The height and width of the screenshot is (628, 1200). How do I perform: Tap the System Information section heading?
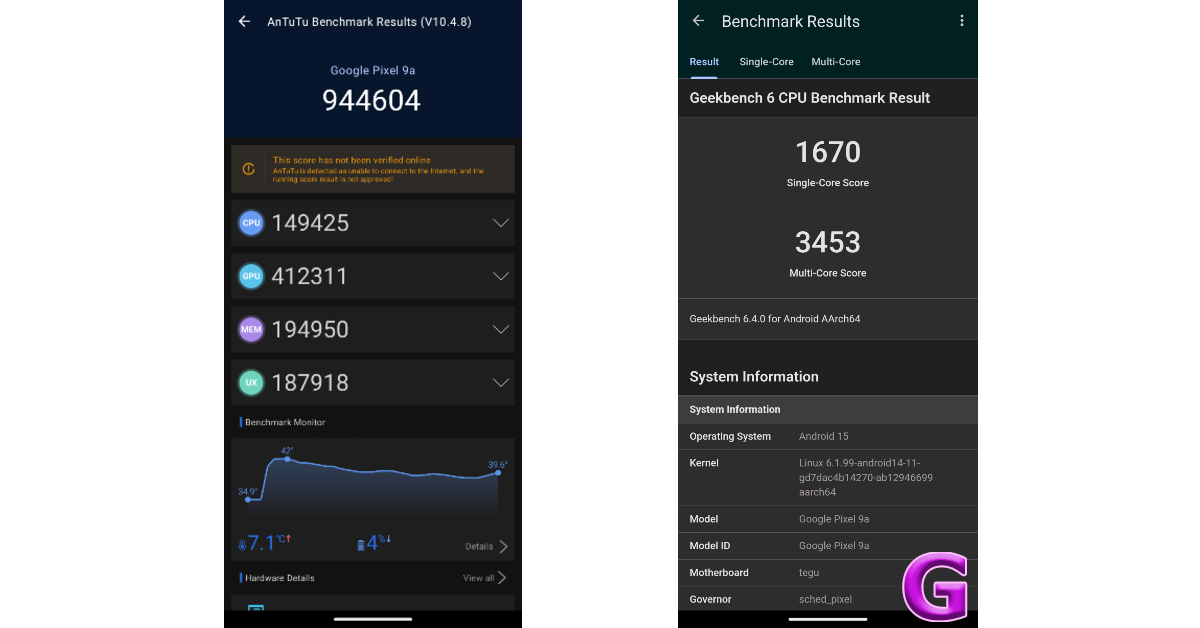click(x=754, y=377)
